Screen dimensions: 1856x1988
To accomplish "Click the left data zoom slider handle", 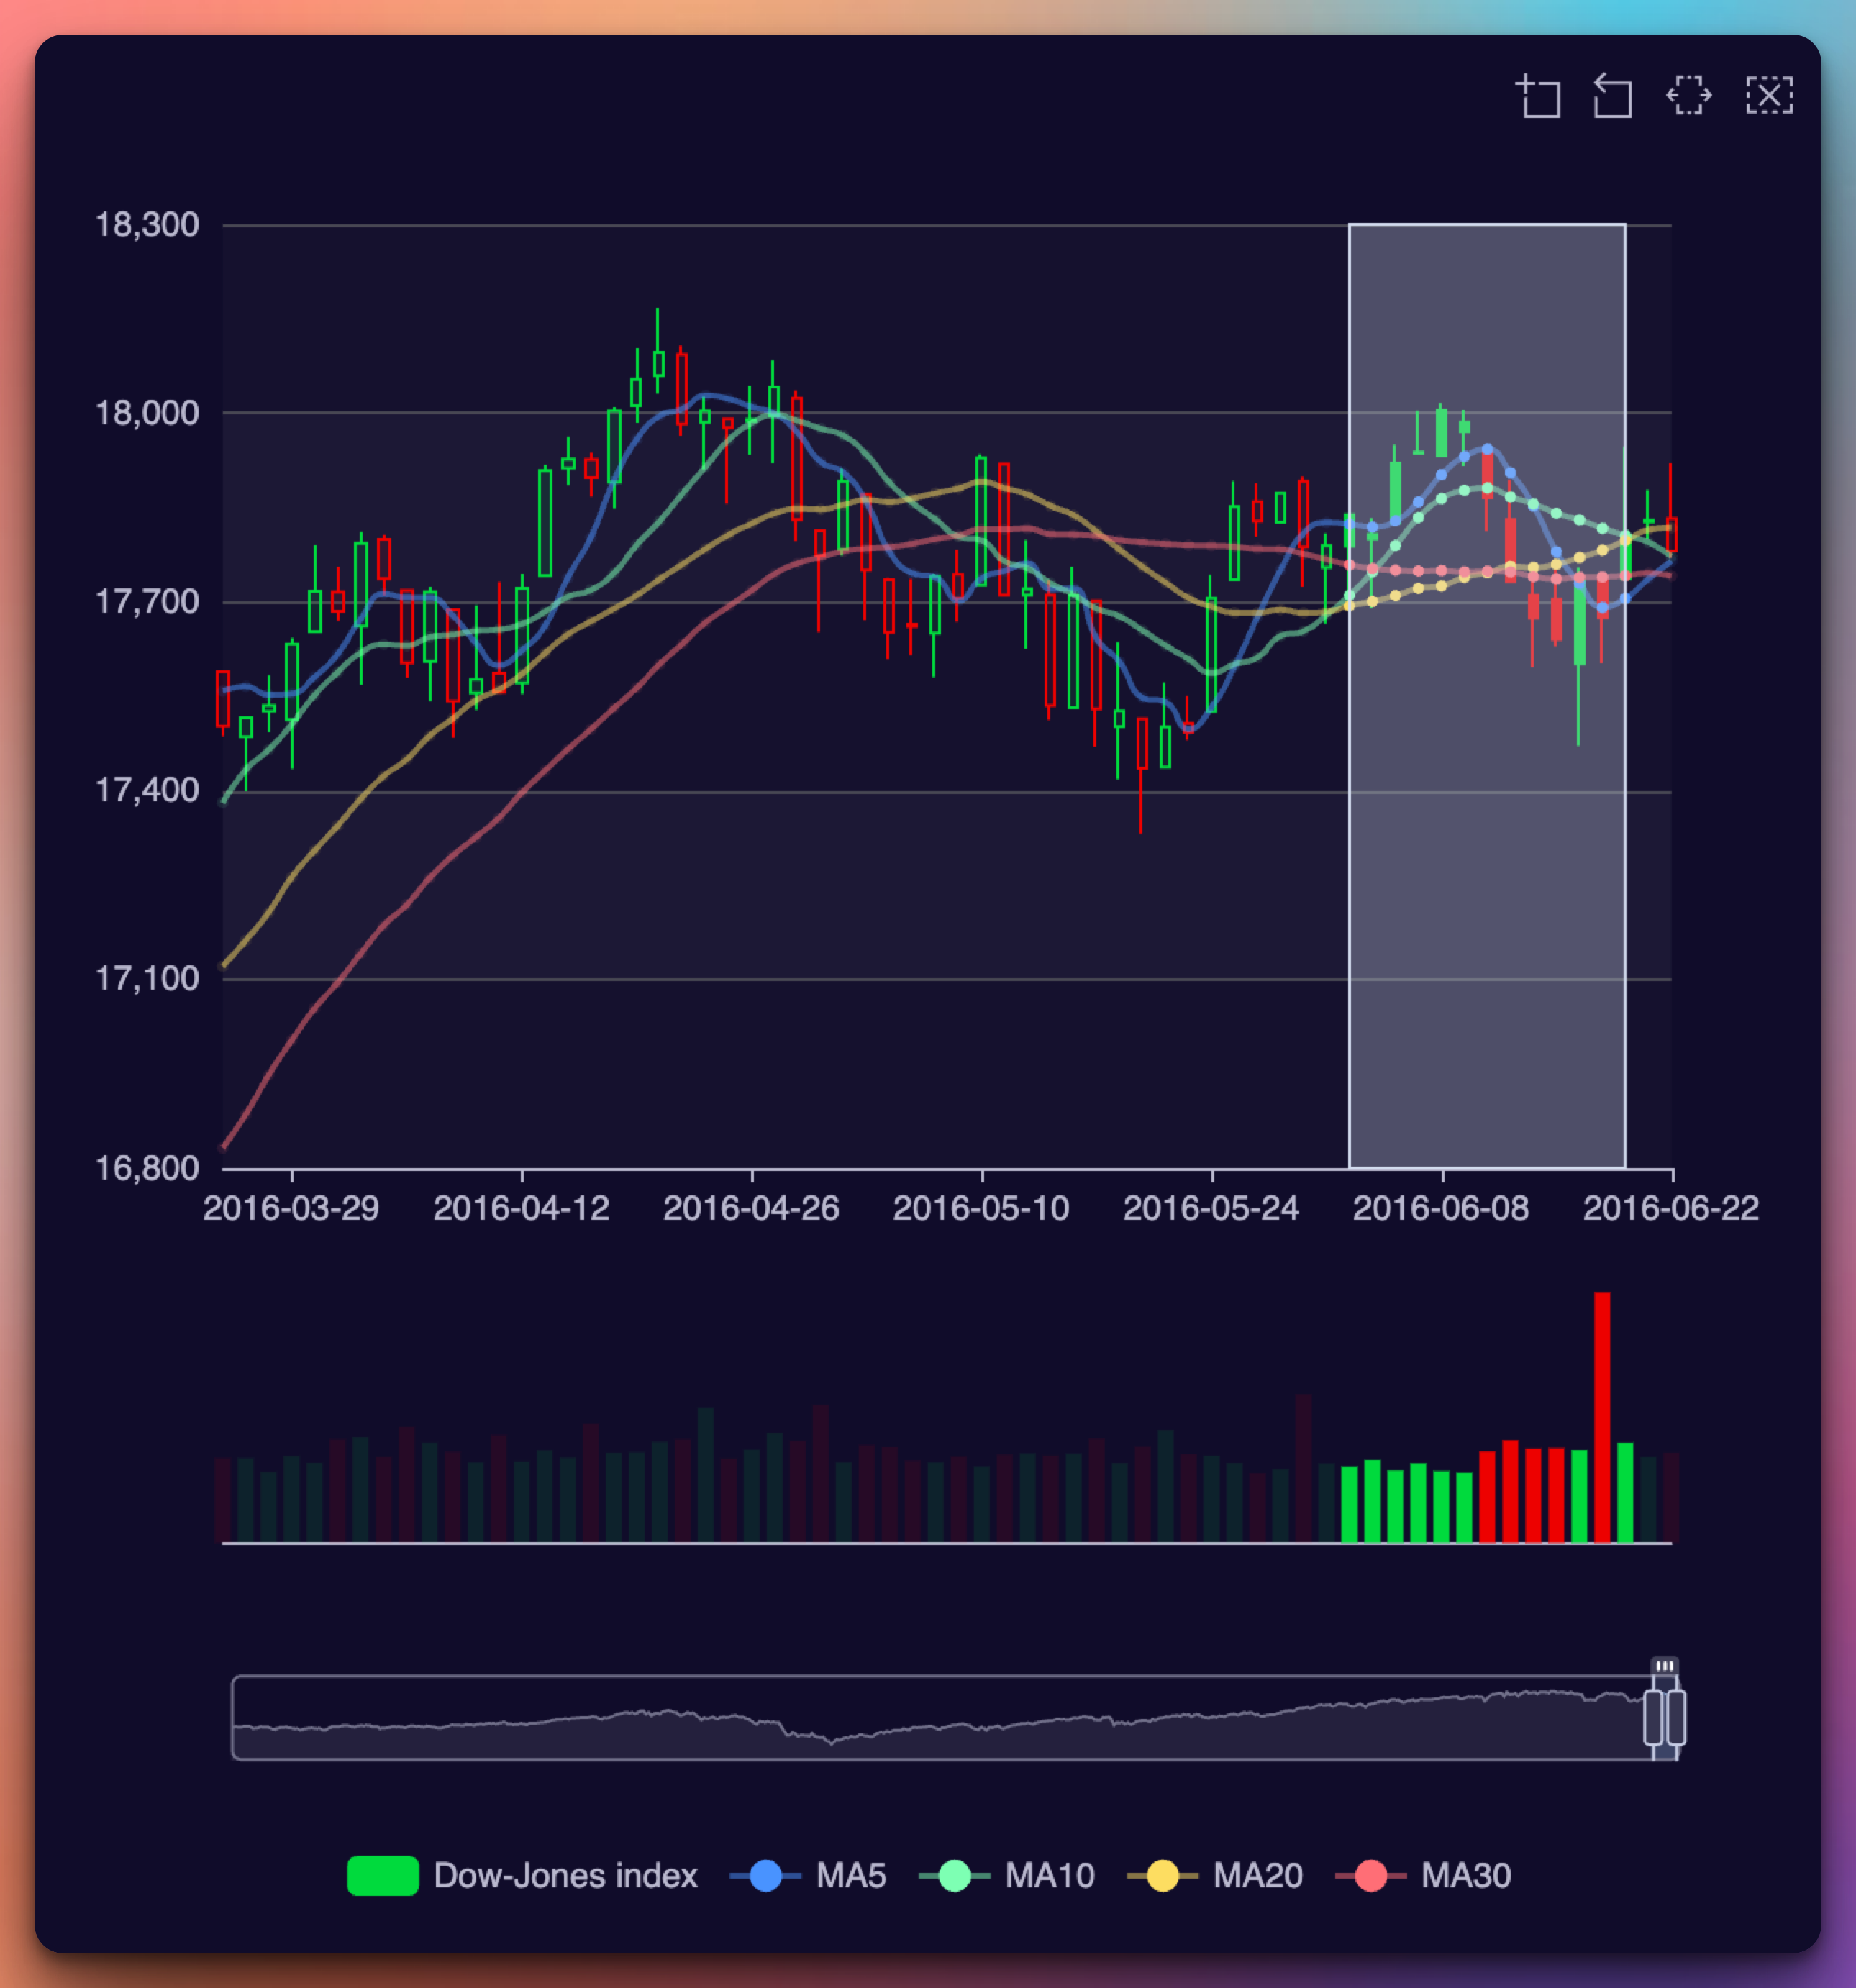I will [1654, 1718].
